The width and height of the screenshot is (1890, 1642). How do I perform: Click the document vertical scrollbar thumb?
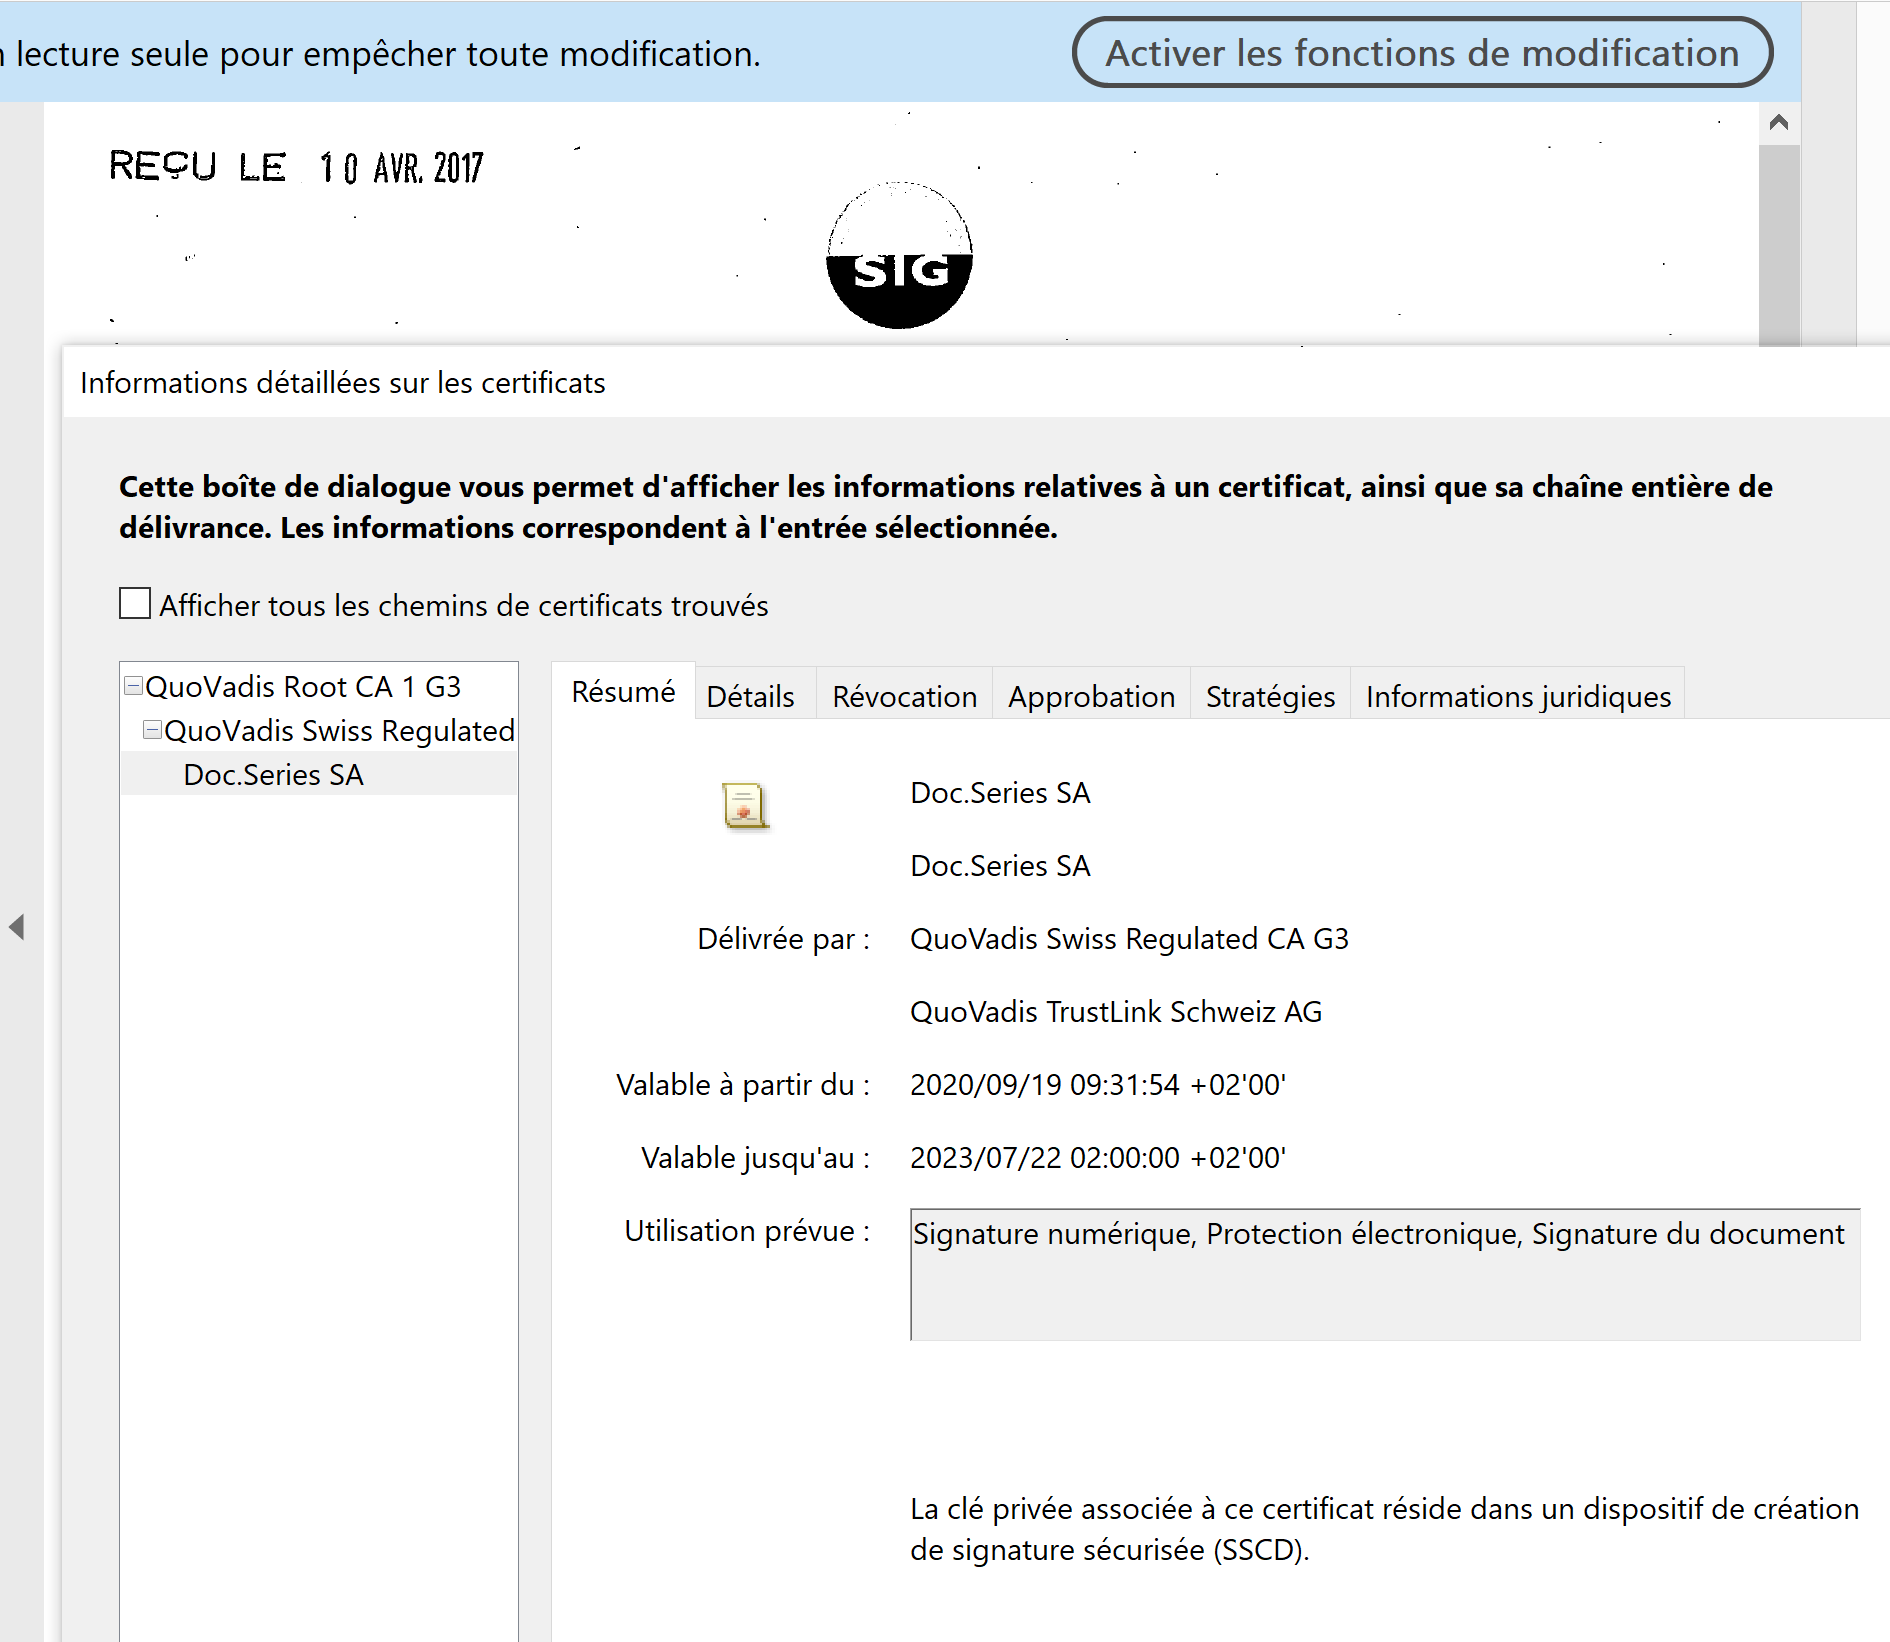point(1778,245)
